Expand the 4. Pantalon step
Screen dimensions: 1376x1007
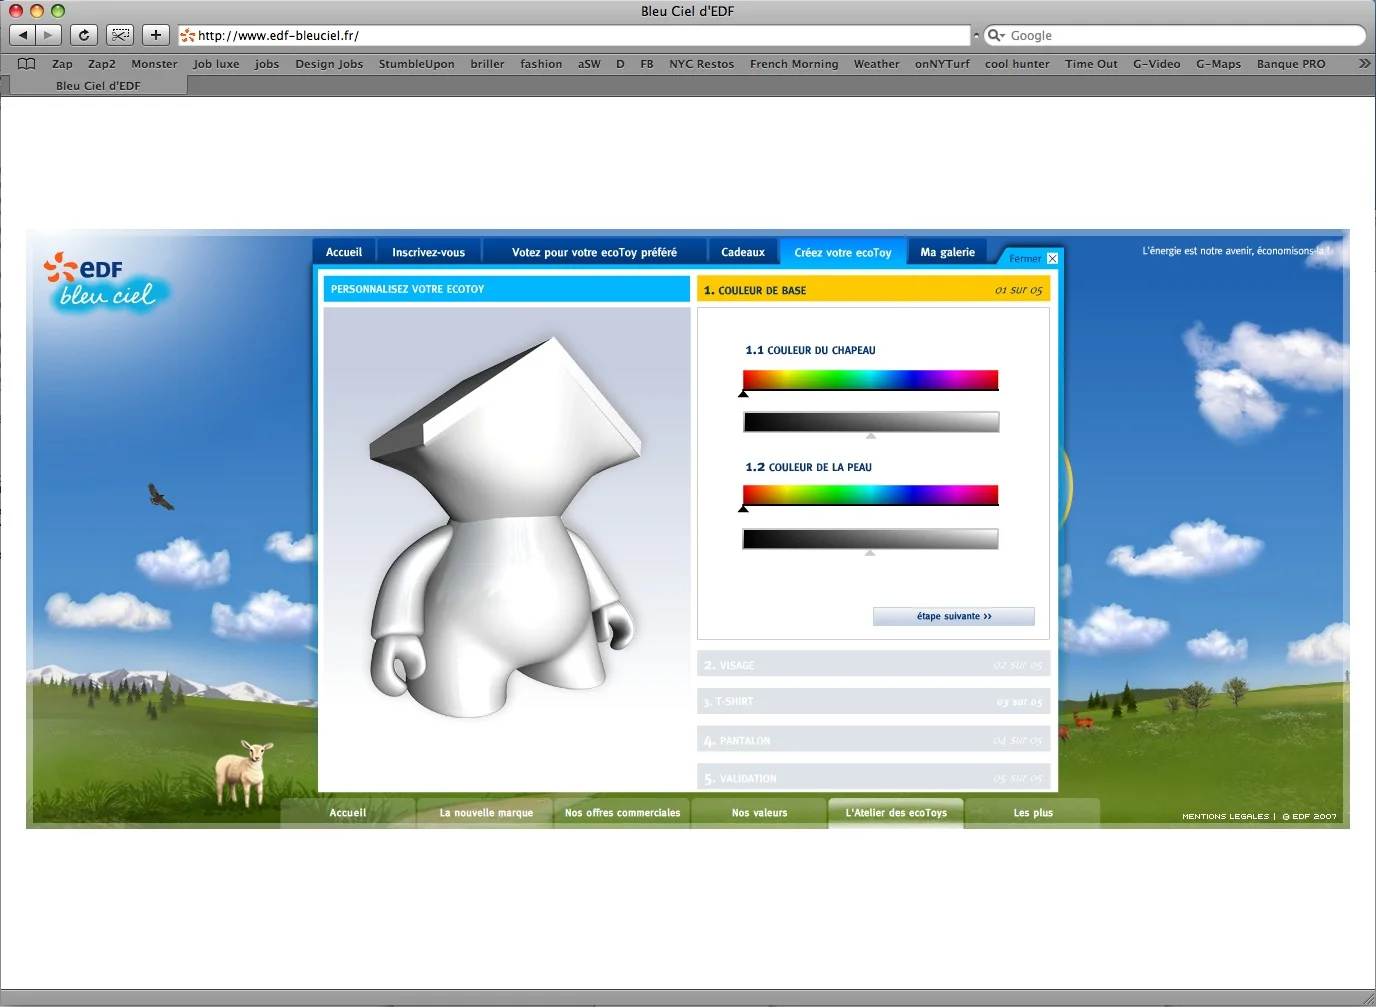[x=873, y=740]
